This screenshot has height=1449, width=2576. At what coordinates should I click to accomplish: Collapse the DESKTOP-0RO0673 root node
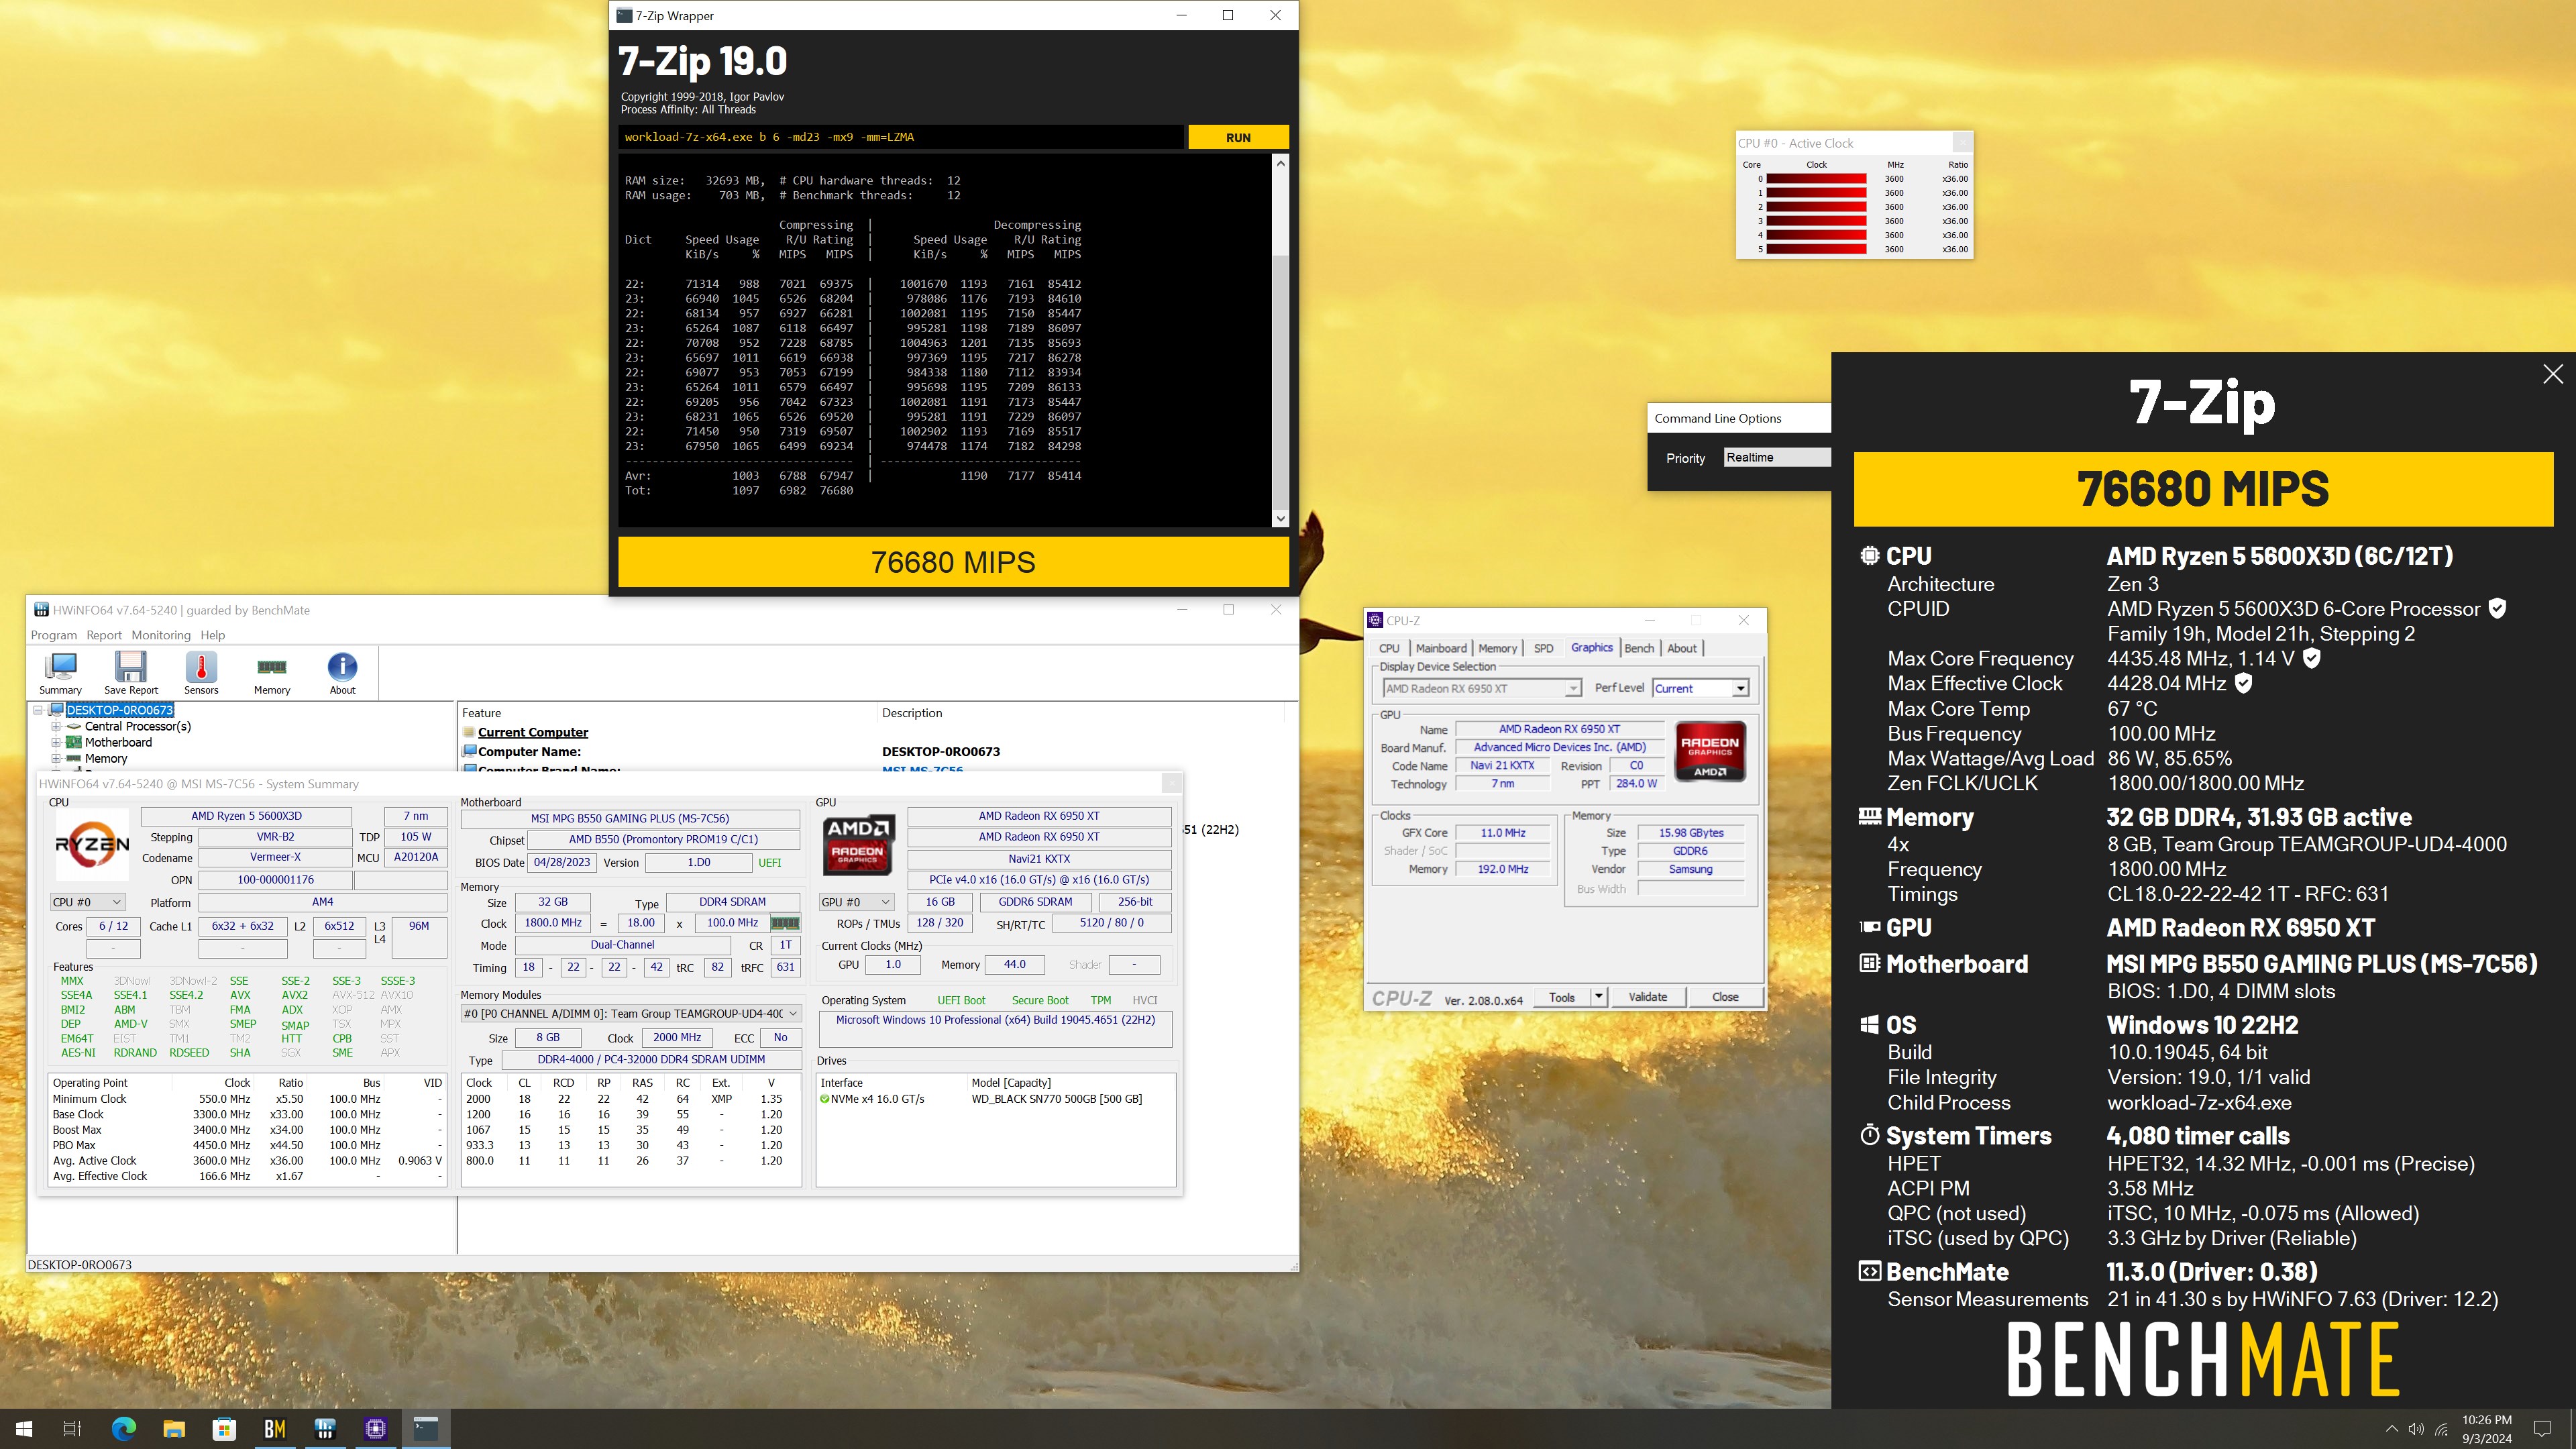coord(38,710)
